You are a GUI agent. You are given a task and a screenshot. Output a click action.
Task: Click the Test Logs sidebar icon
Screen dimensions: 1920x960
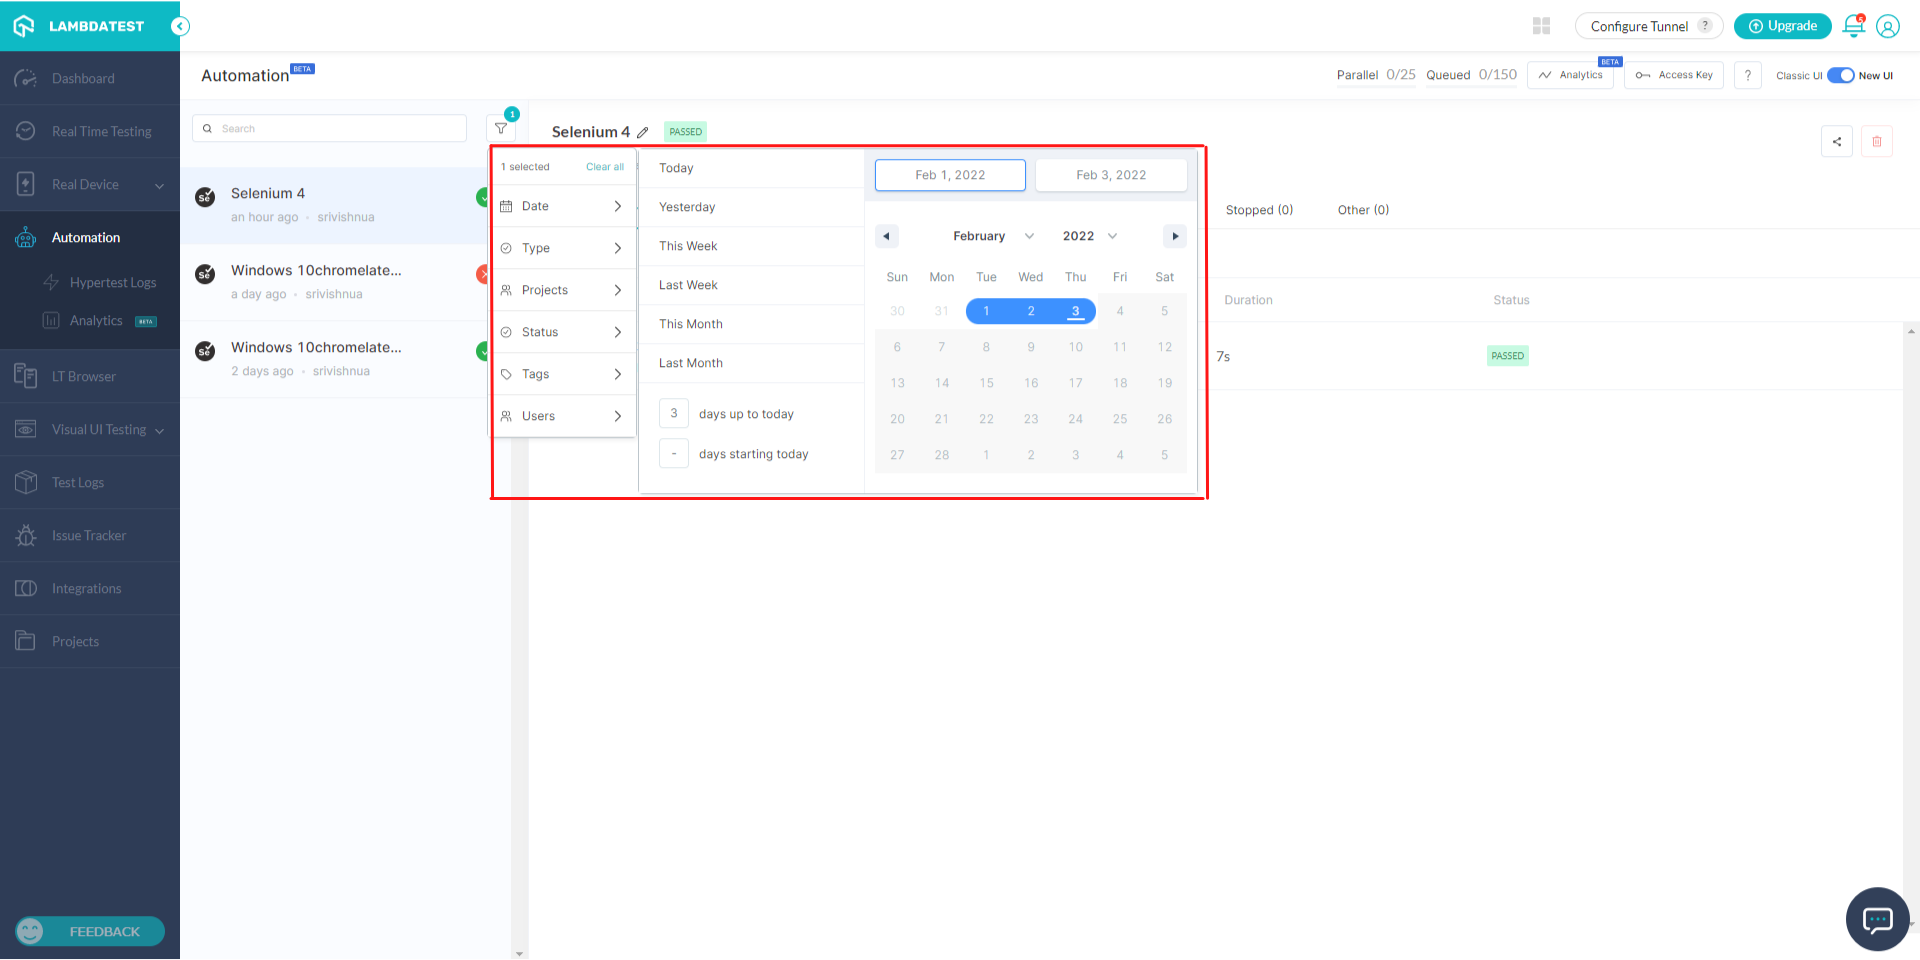pos(26,482)
